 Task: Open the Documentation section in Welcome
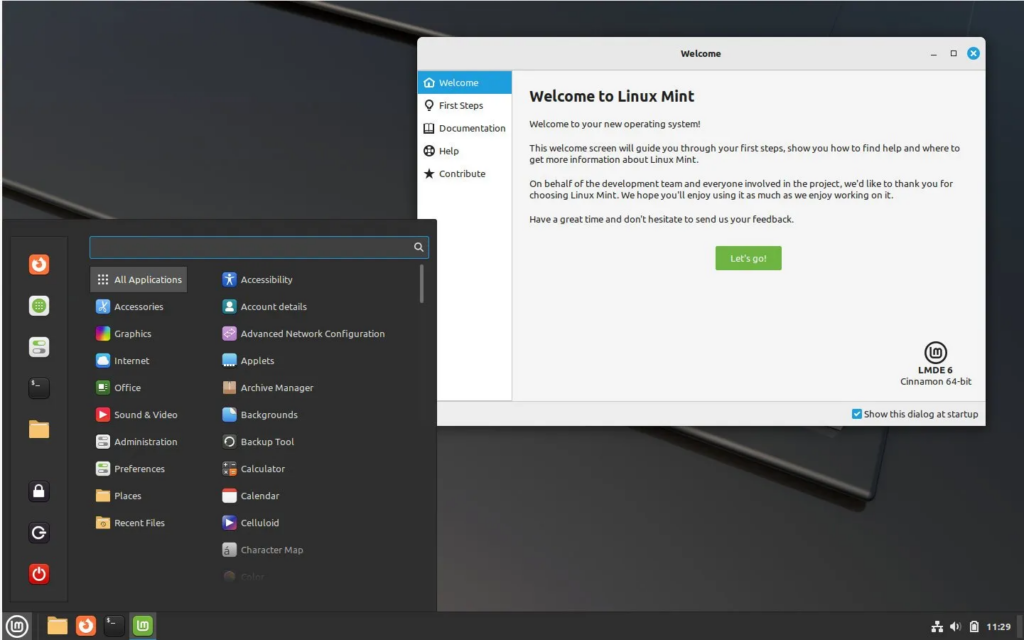tap(470, 128)
